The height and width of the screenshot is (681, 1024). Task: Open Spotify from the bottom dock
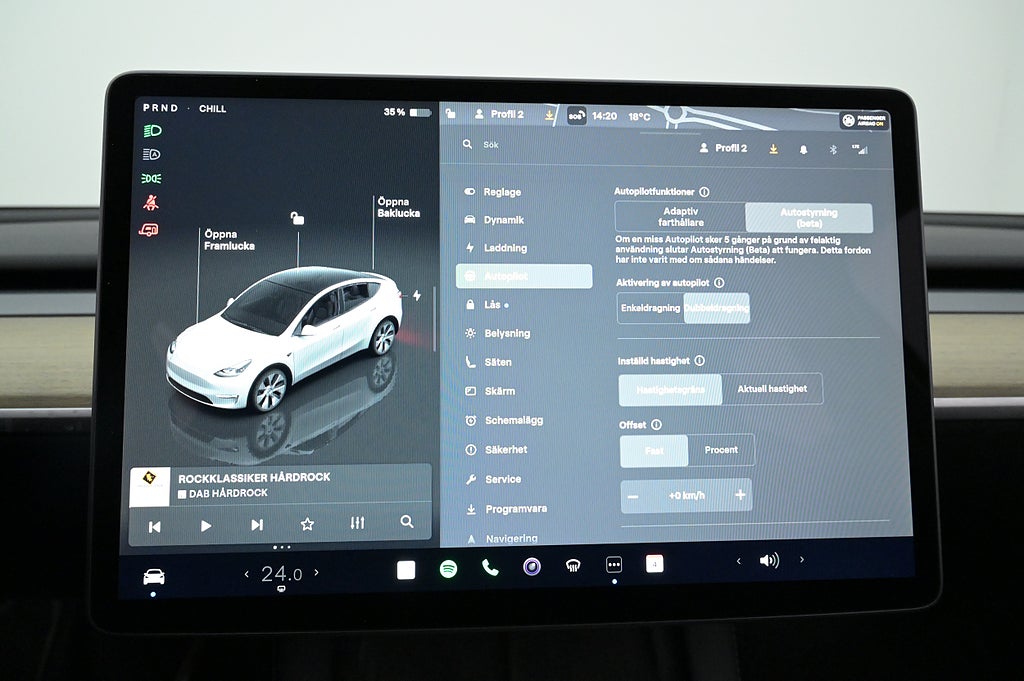(448, 568)
